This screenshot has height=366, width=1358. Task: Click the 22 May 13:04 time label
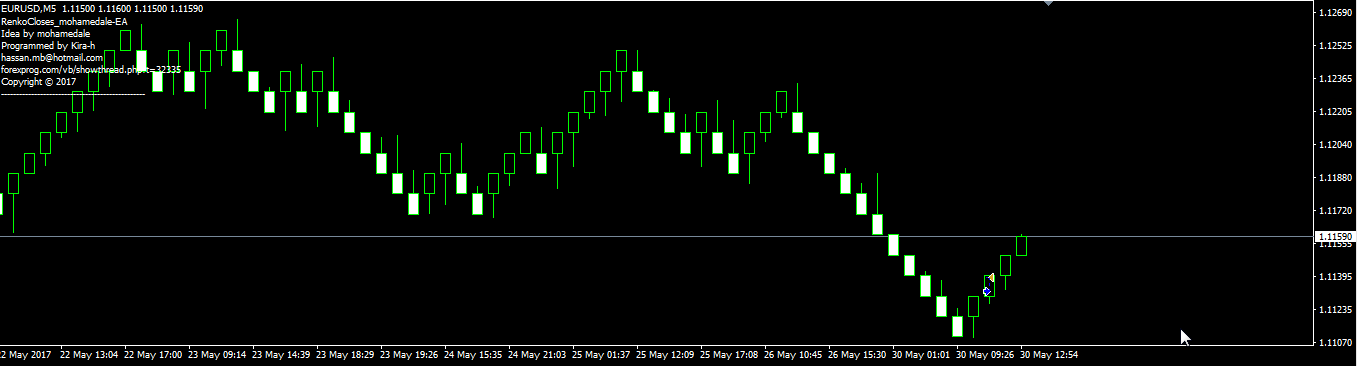[x=89, y=354]
